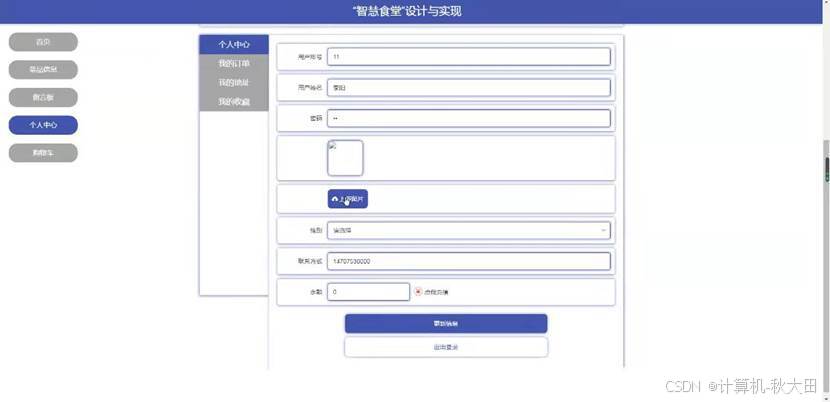Image resolution: width=830 pixels, height=402 pixels.
Task: Go to 首页 from left navigation
Action: point(43,42)
